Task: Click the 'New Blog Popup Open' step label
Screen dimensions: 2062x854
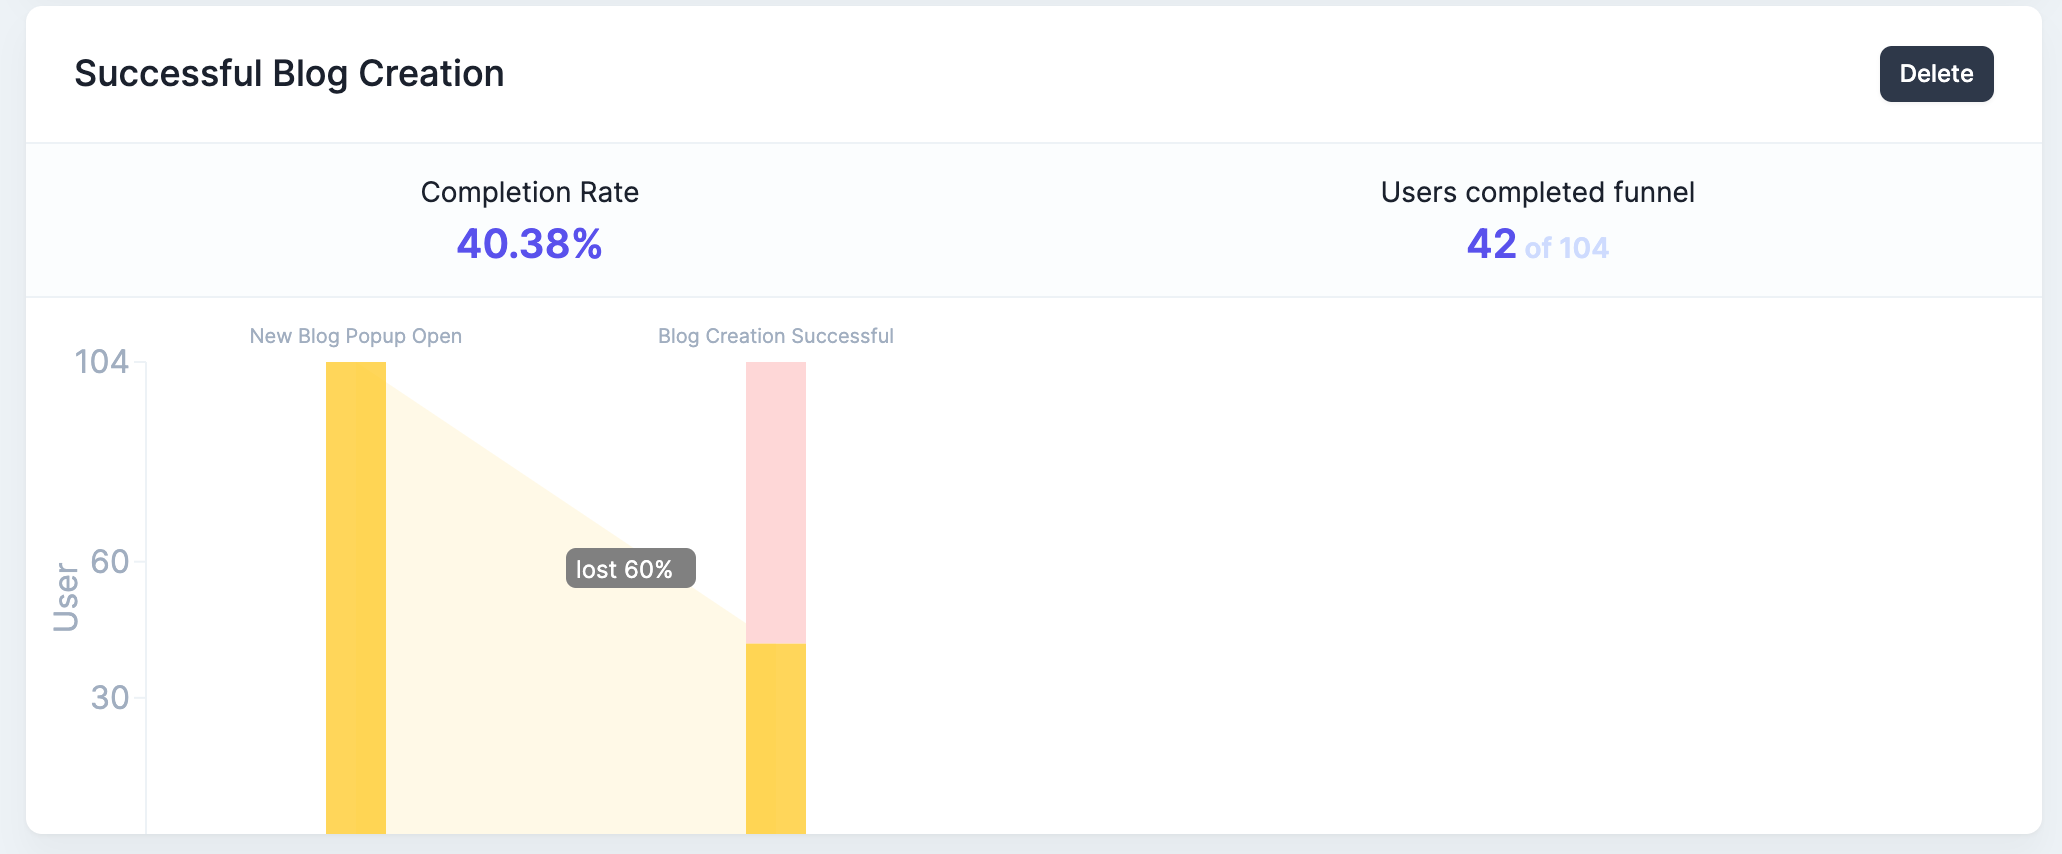Action: [356, 336]
